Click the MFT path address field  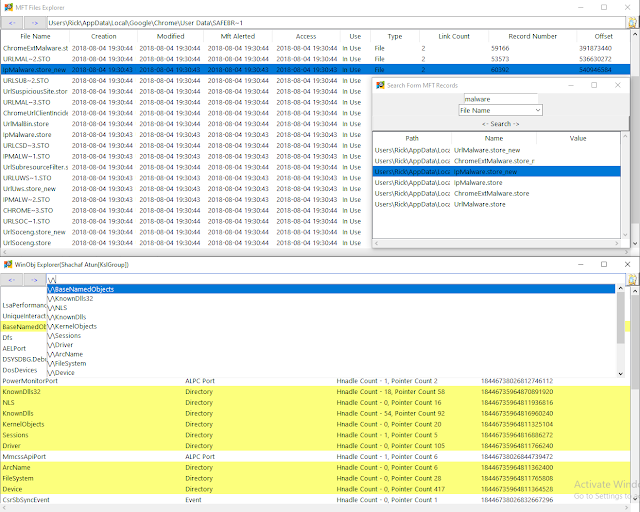336,23
